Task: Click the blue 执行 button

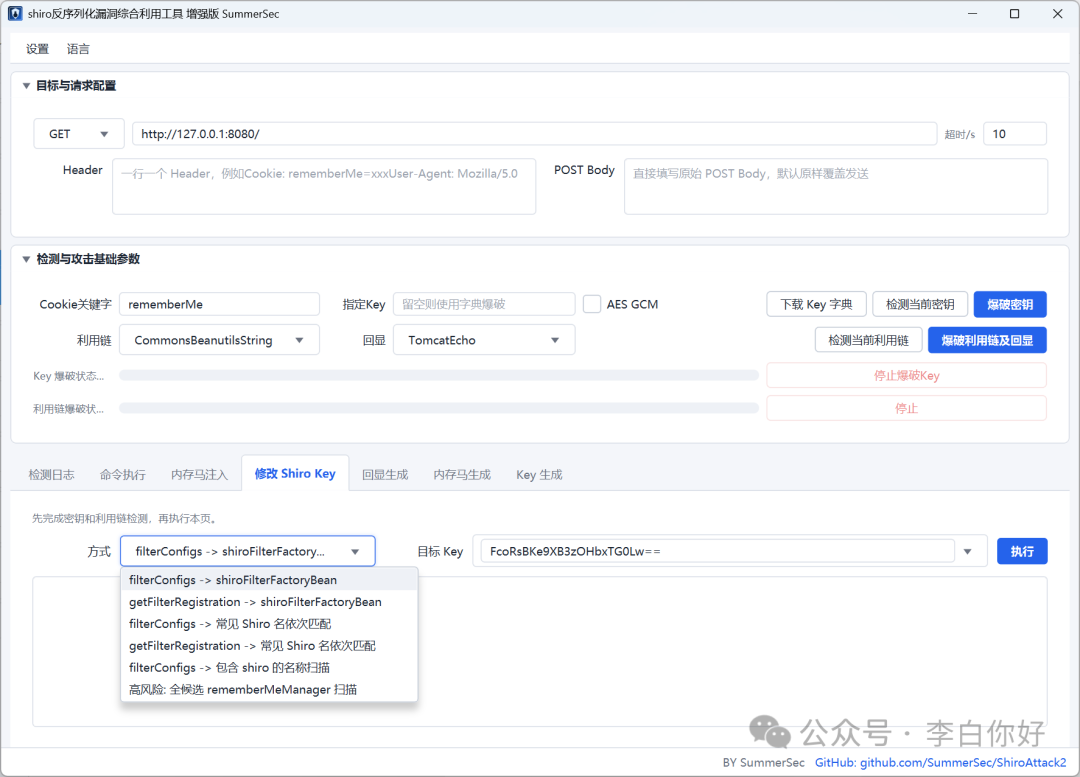Action: coord(1022,551)
